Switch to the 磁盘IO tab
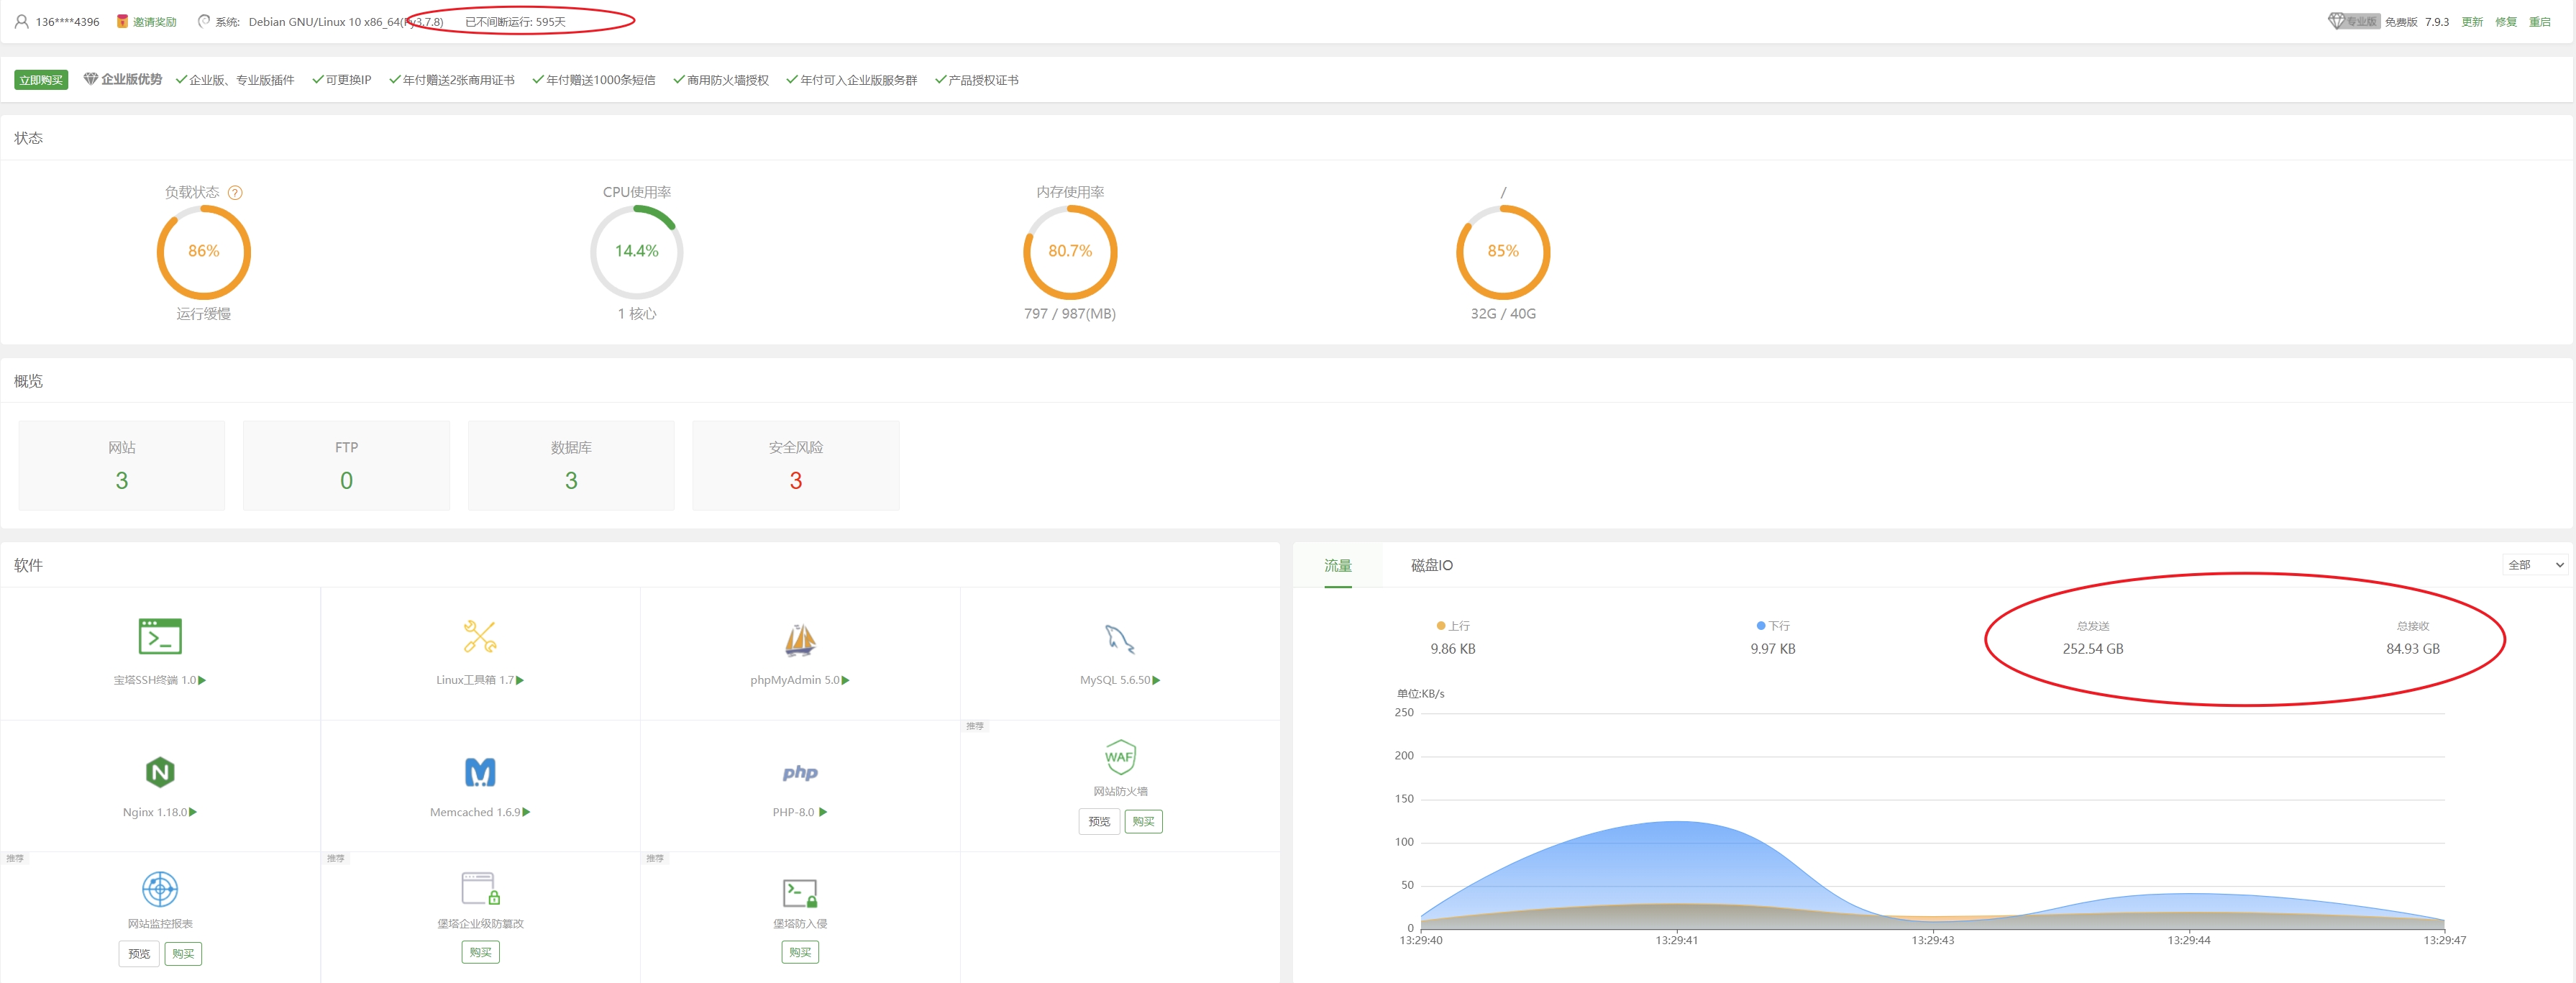The width and height of the screenshot is (2576, 983). pyautogui.click(x=1431, y=566)
